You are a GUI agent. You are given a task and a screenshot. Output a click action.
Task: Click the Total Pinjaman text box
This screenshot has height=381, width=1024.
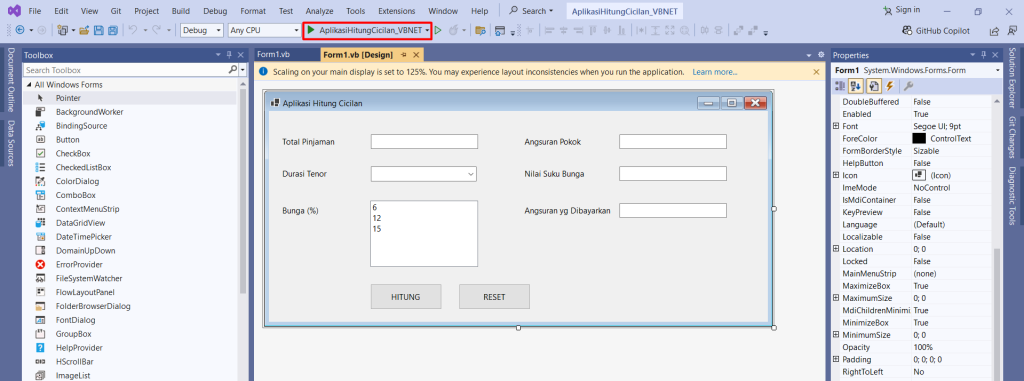424,142
